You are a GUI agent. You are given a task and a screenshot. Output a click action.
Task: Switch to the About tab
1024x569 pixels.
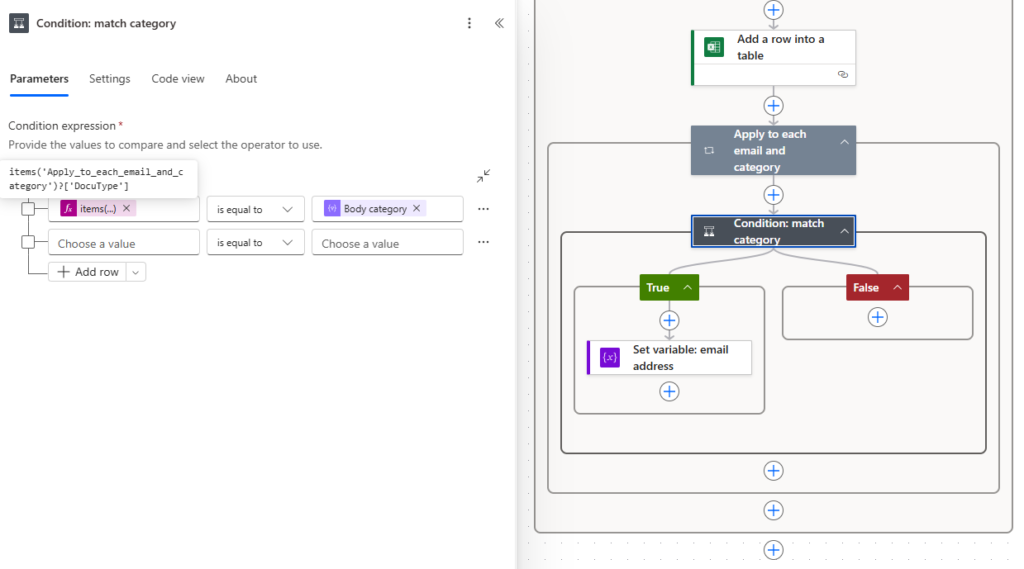pos(241,78)
